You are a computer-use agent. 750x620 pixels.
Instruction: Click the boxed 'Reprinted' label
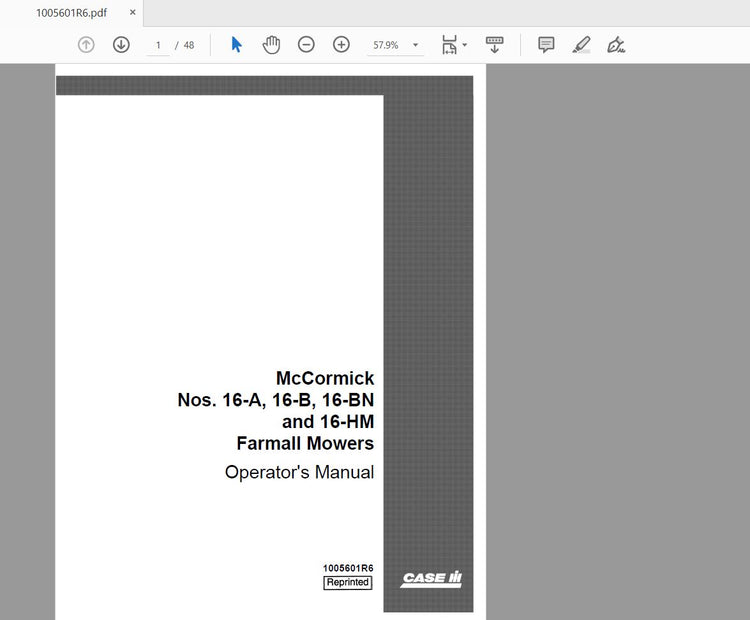click(x=348, y=582)
